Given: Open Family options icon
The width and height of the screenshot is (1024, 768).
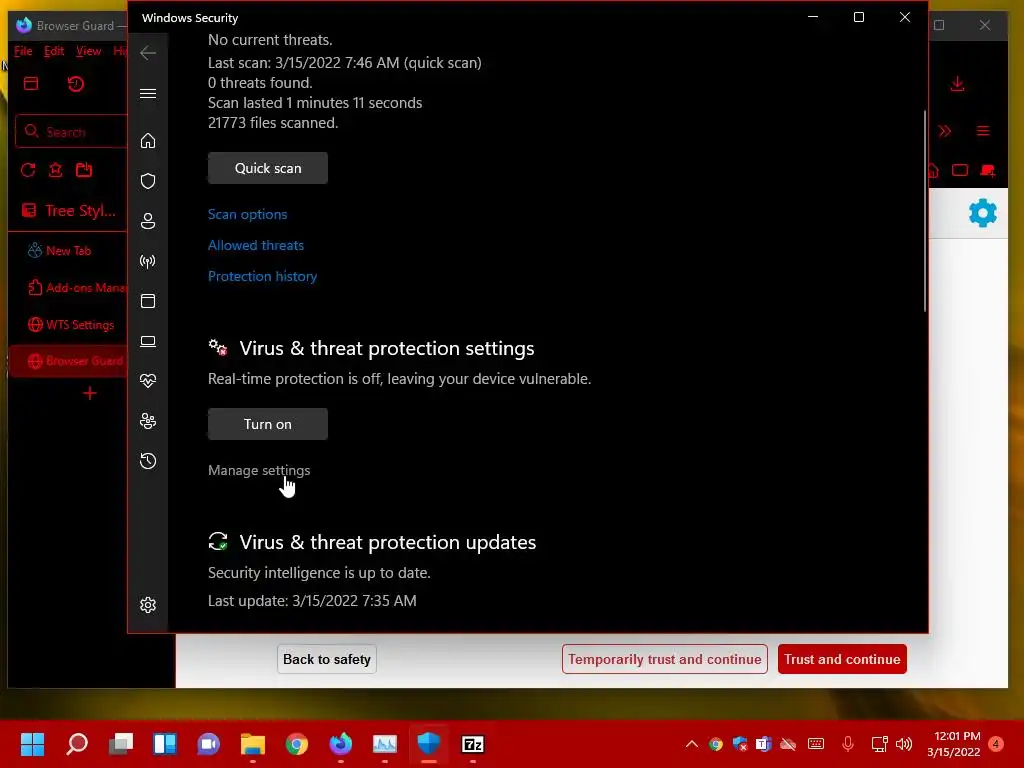Looking at the screenshot, I should point(148,421).
